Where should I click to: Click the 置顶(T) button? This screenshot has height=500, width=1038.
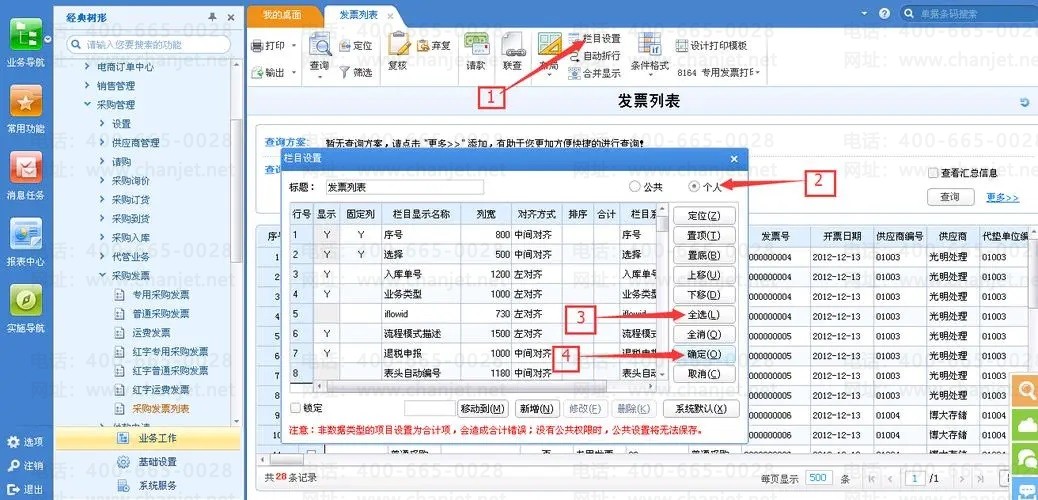coord(704,235)
